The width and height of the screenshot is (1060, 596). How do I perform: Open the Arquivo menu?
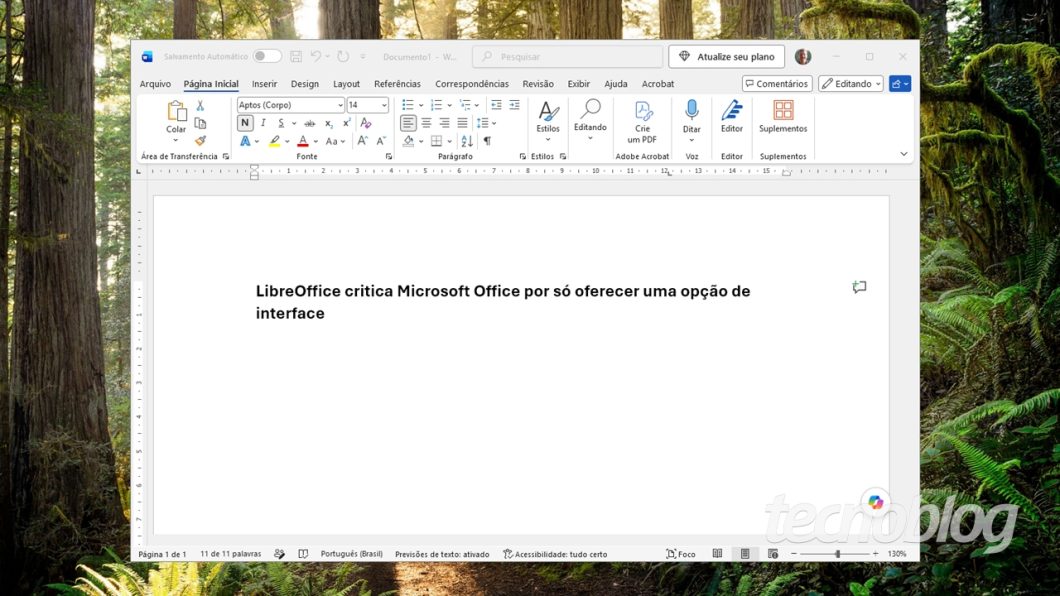[x=155, y=84]
